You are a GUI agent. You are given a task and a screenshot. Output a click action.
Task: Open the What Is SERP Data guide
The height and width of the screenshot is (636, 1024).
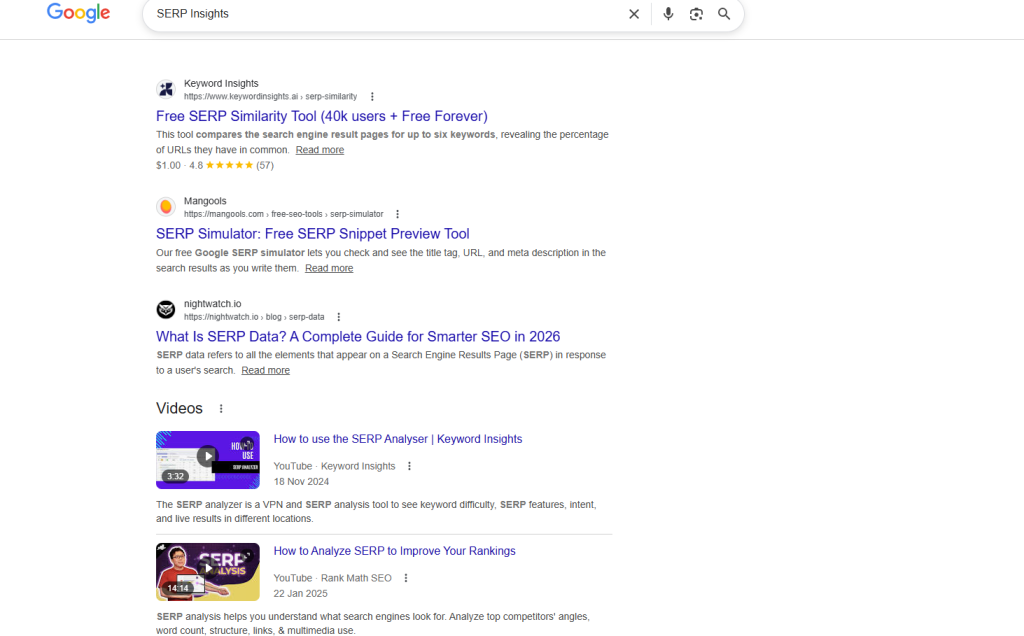coord(357,336)
